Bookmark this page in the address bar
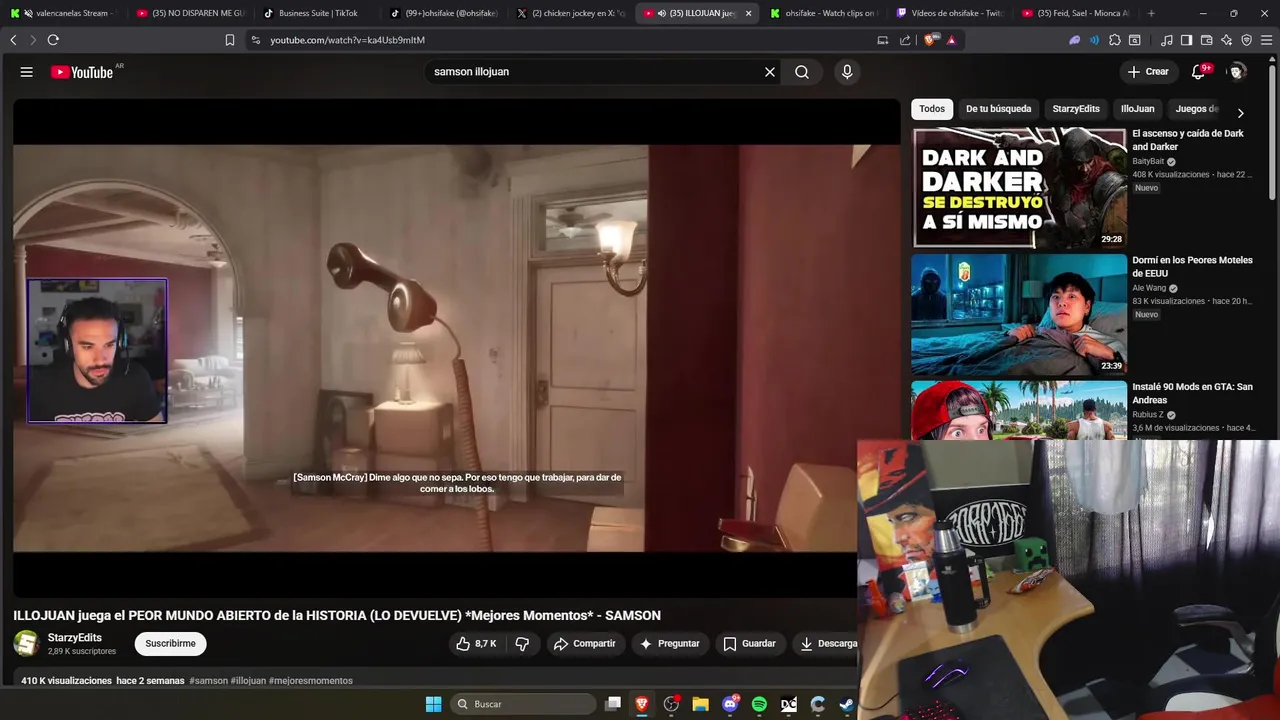The image size is (1280, 720). pos(230,40)
